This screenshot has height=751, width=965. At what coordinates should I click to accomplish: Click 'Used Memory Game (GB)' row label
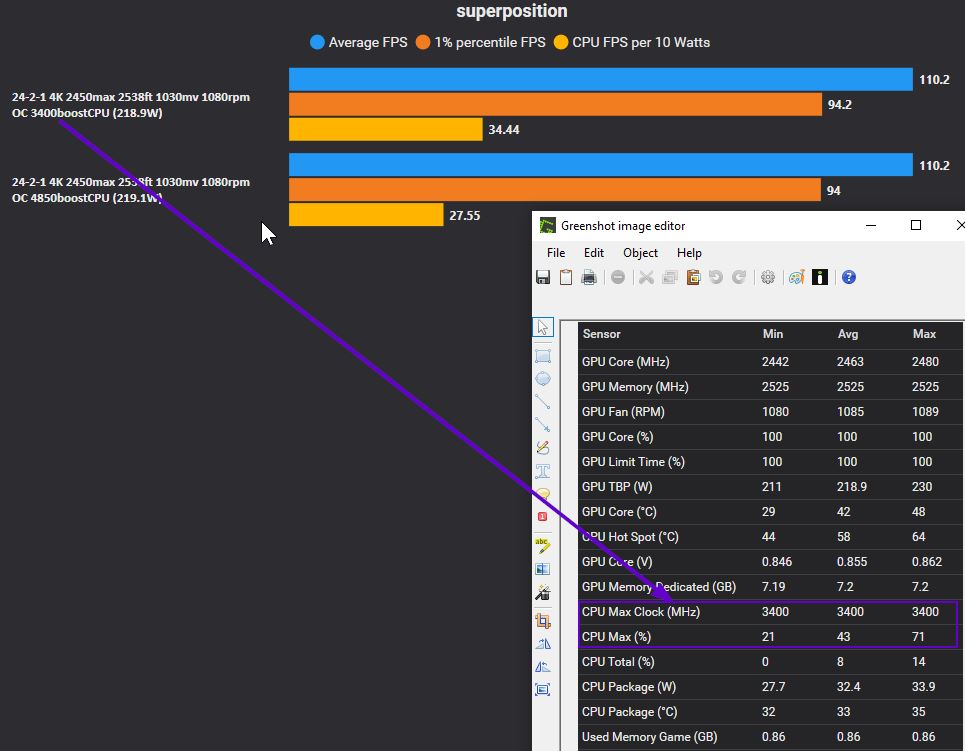pyautogui.click(x=649, y=737)
